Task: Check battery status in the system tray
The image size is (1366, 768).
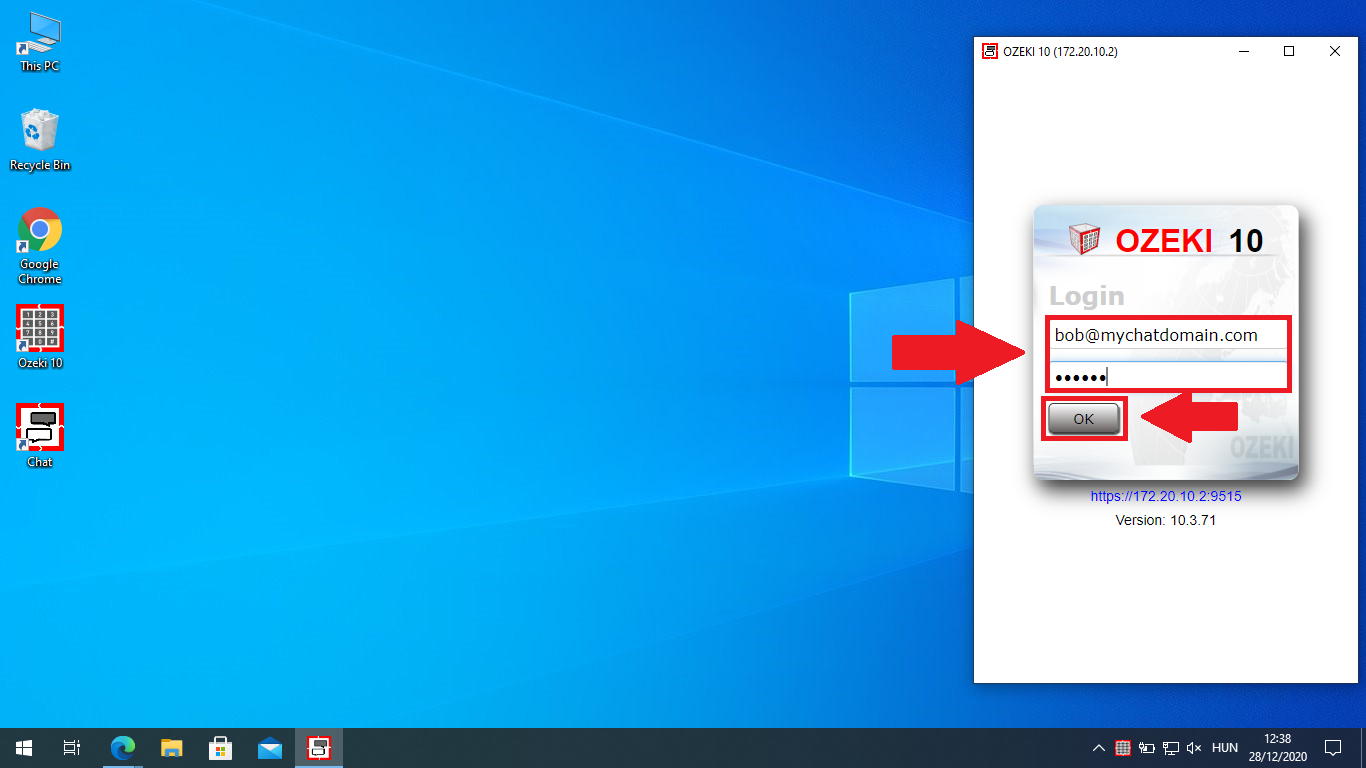Action: click(x=1147, y=748)
